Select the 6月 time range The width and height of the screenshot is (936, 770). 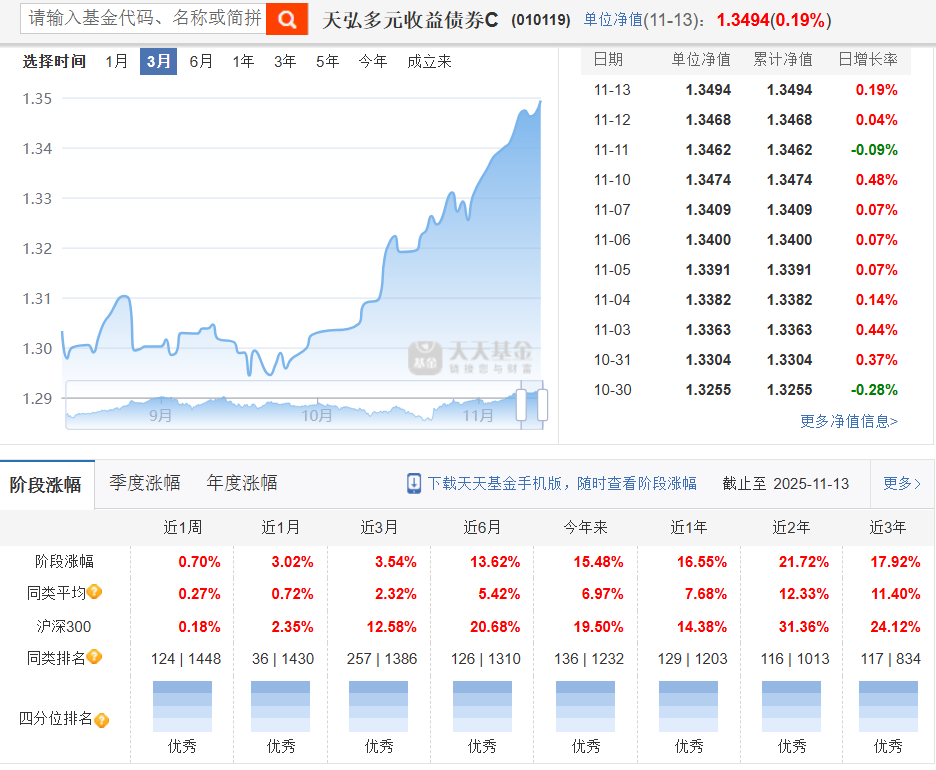click(x=201, y=61)
